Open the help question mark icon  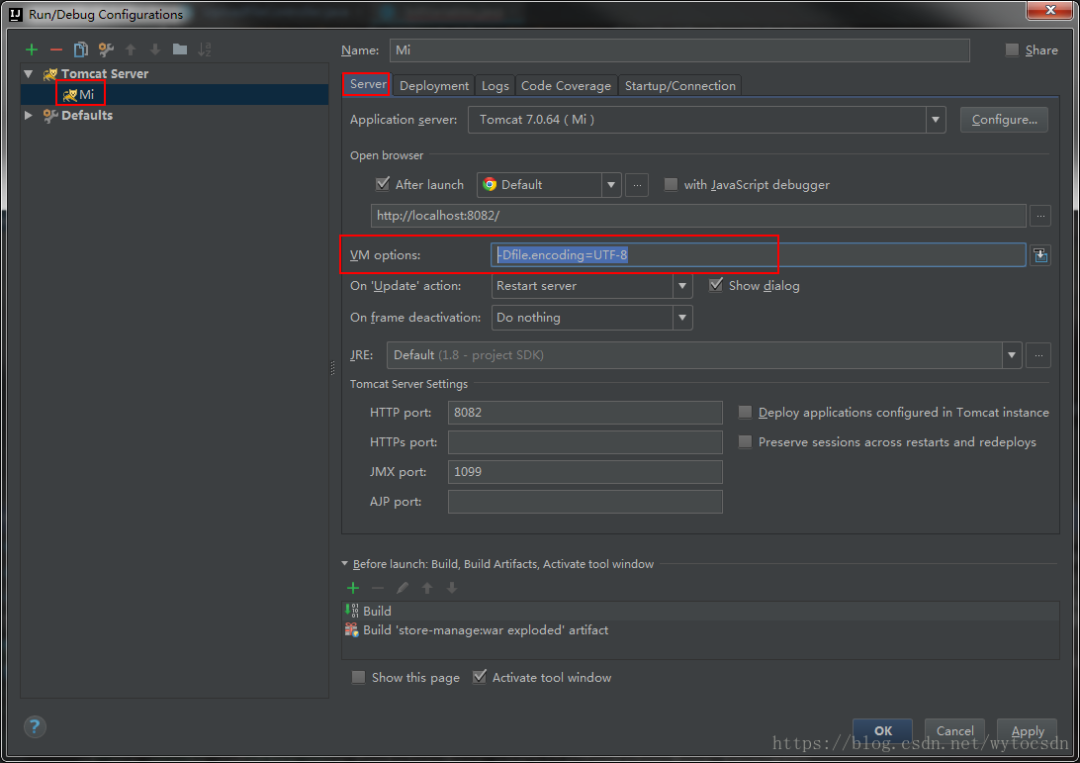click(35, 726)
